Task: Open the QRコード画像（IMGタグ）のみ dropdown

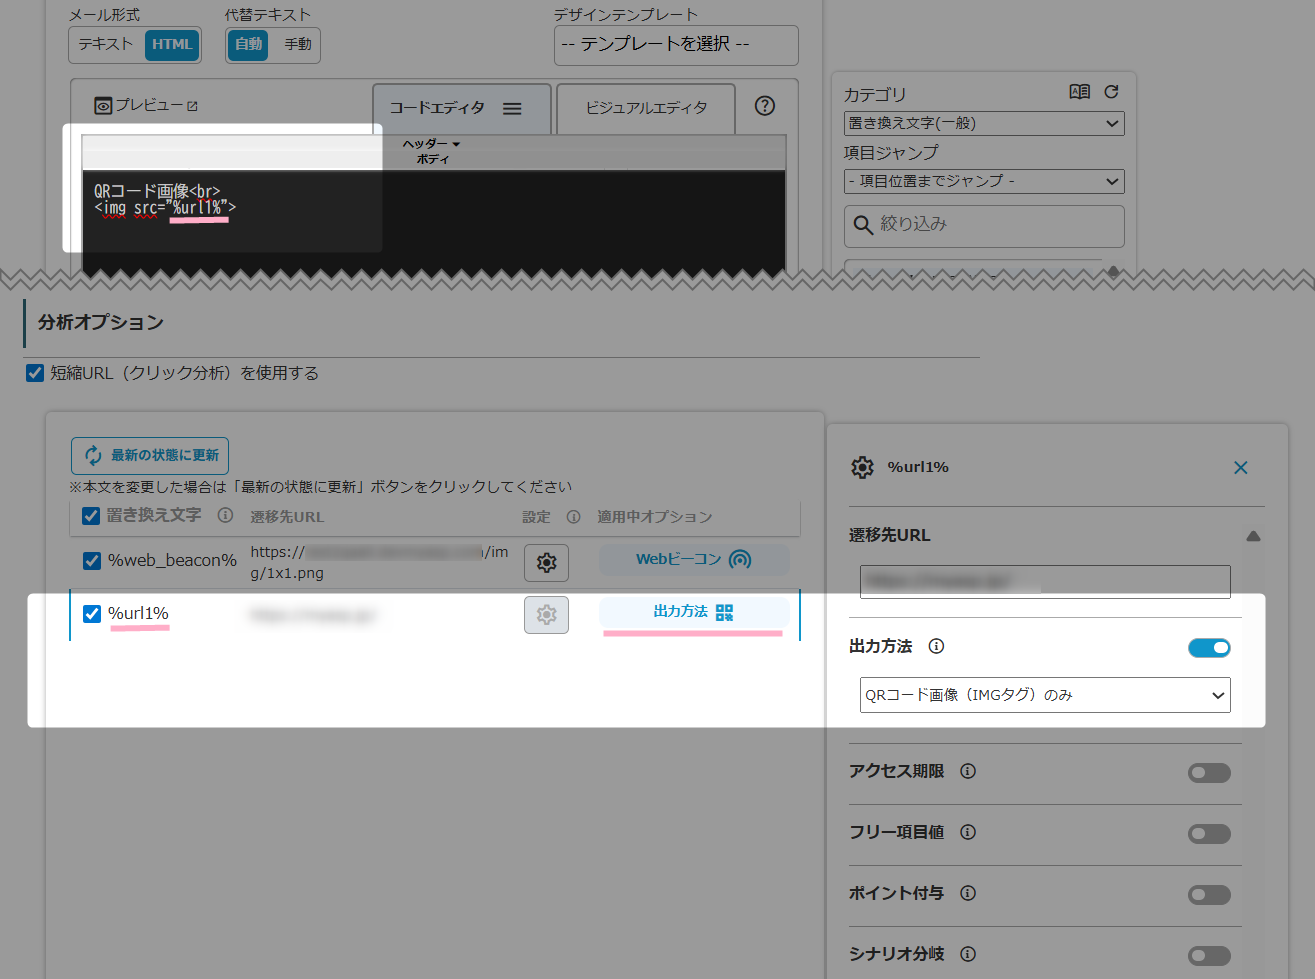Action: click(x=1044, y=695)
